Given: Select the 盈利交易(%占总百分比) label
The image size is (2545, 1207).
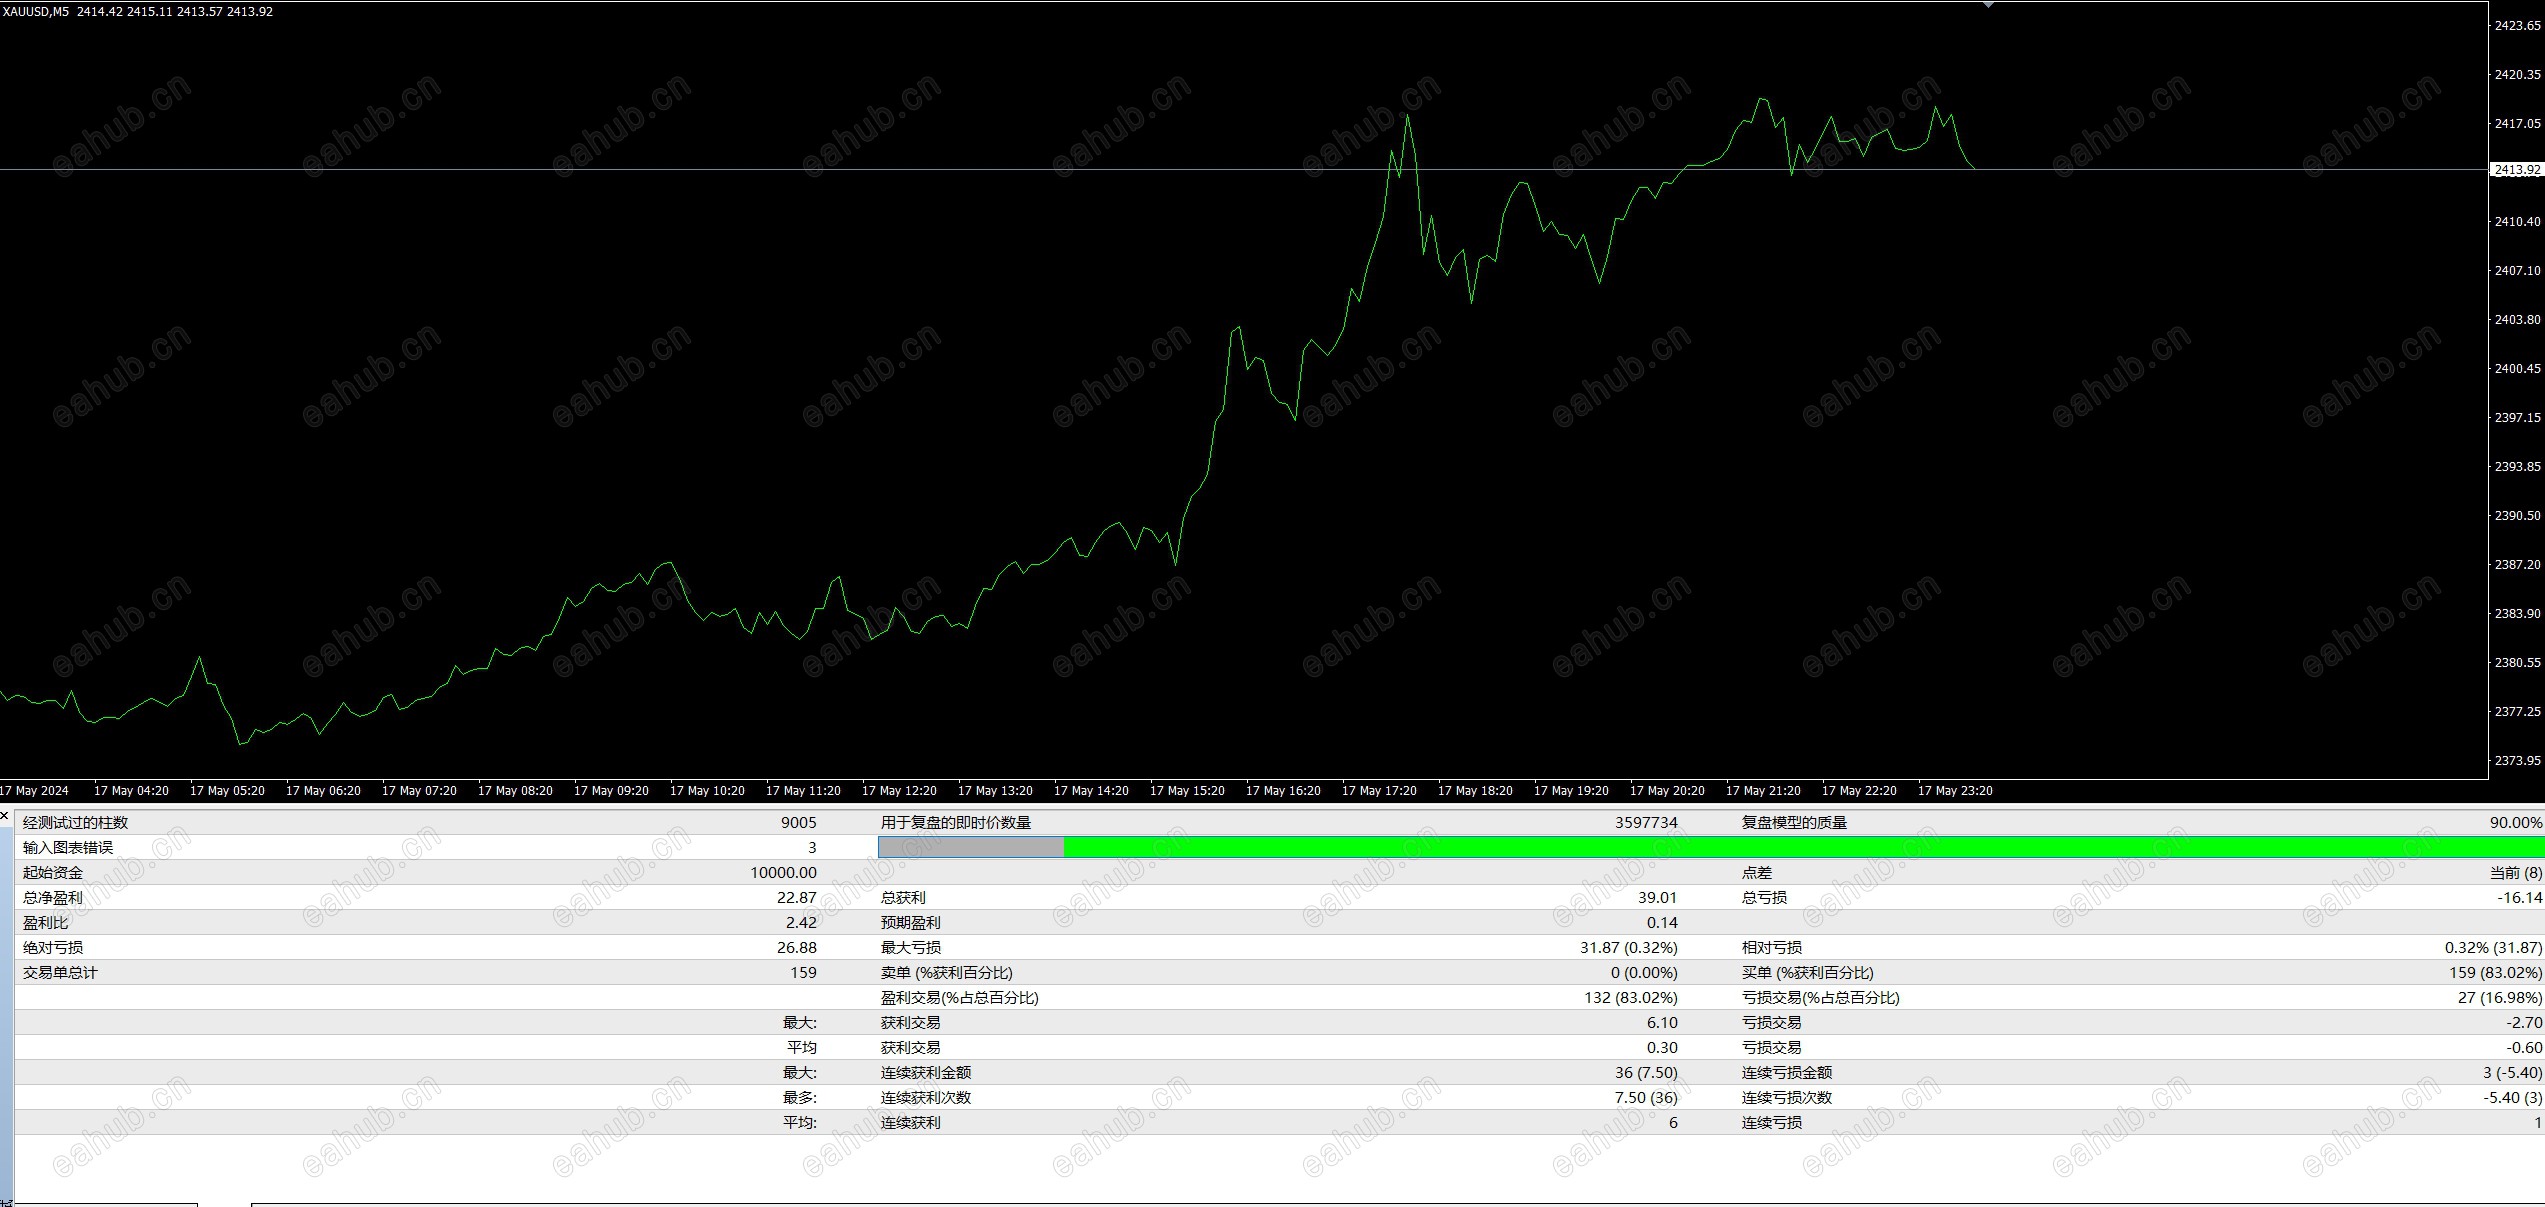Looking at the screenshot, I should [x=960, y=998].
